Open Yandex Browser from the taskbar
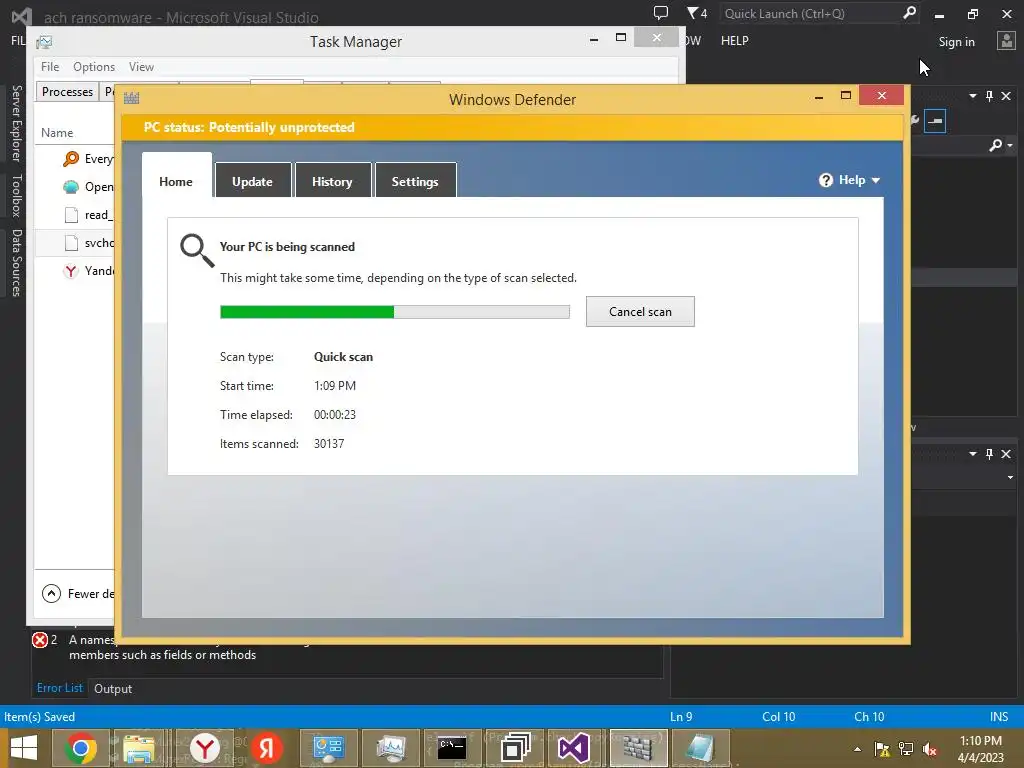1024x768 pixels. 204,748
